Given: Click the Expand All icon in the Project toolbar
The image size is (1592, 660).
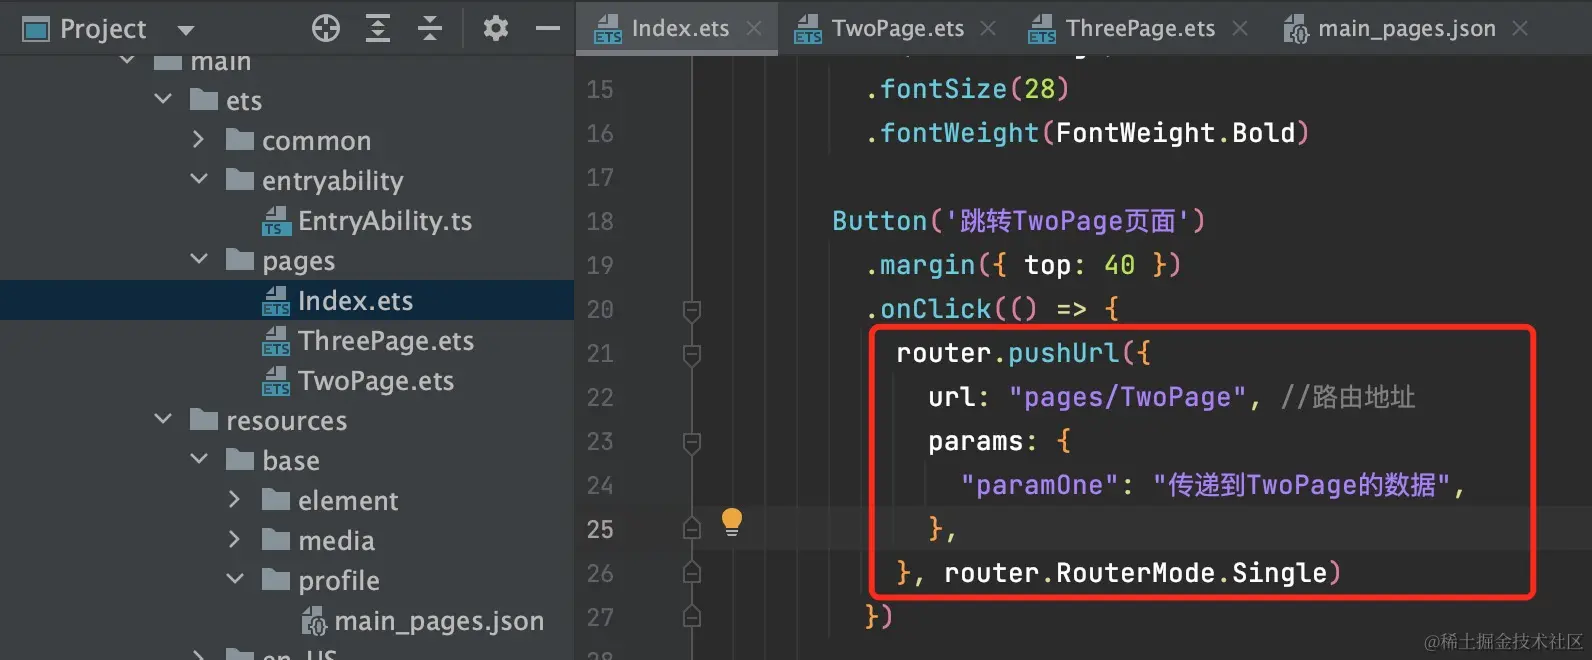Looking at the screenshot, I should (x=378, y=28).
